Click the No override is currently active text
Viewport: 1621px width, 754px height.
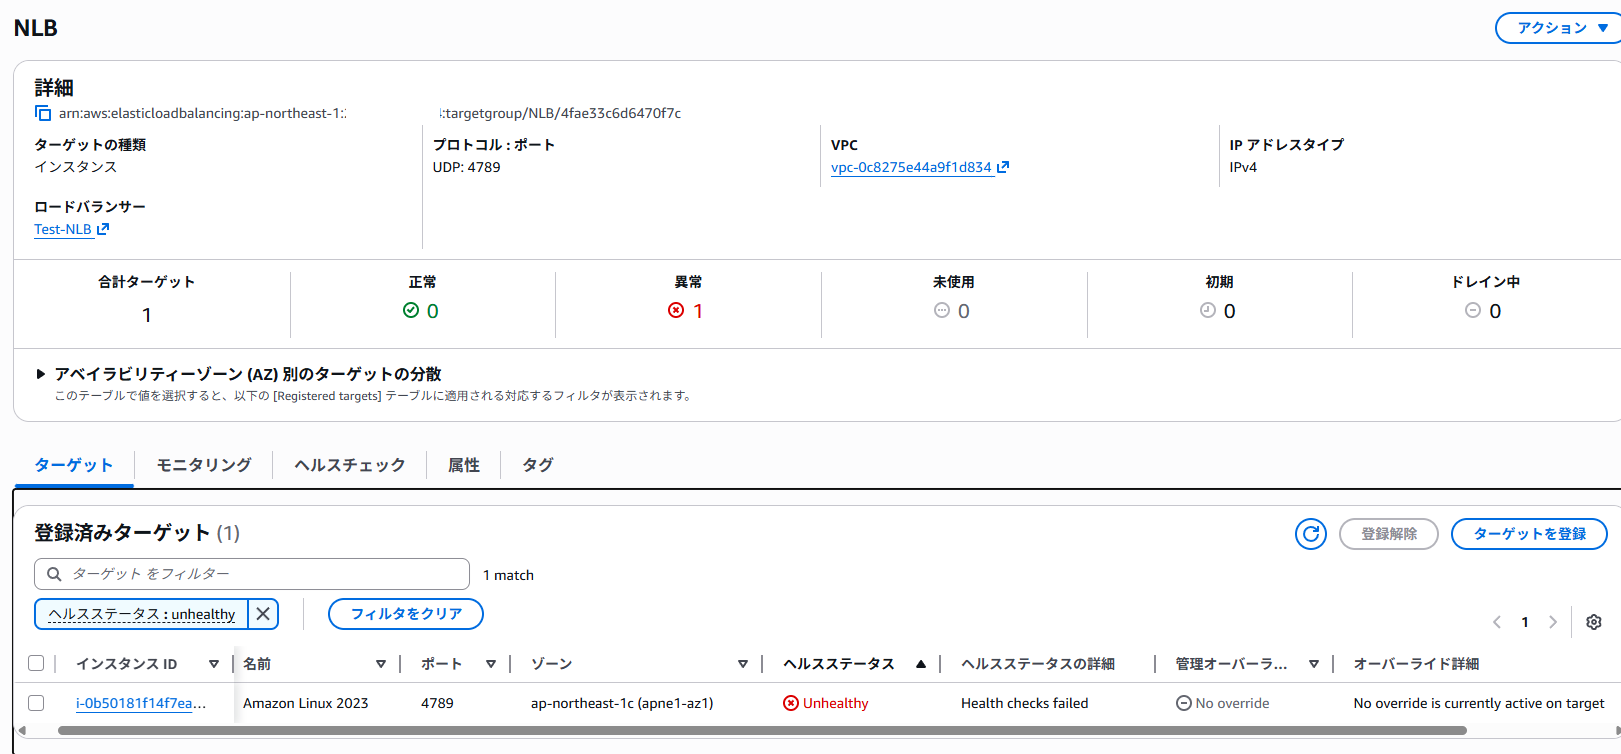[x=1479, y=703]
